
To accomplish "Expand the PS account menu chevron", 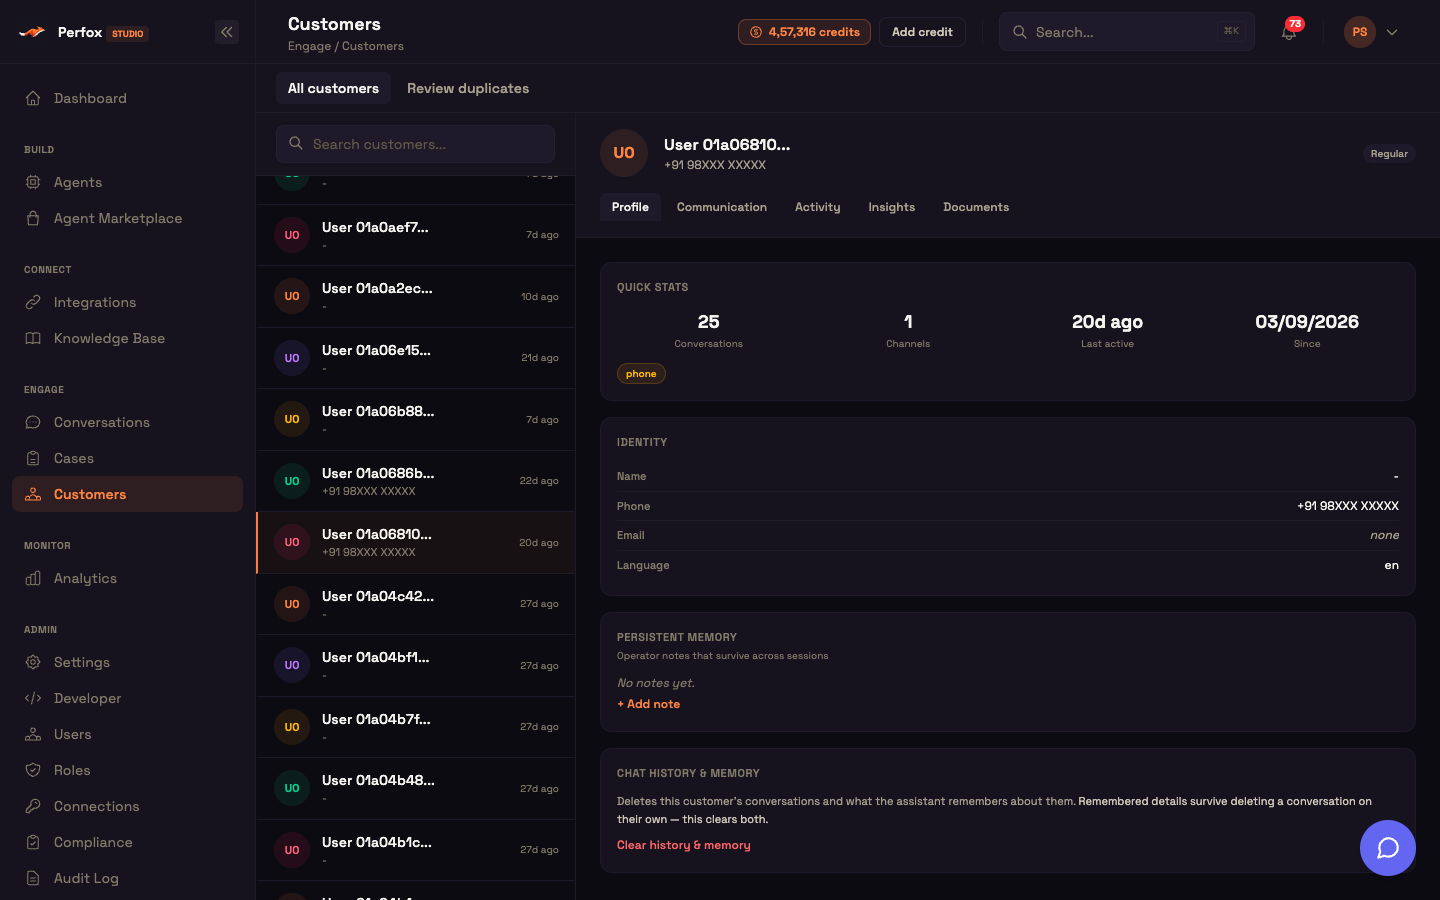I will (x=1392, y=32).
